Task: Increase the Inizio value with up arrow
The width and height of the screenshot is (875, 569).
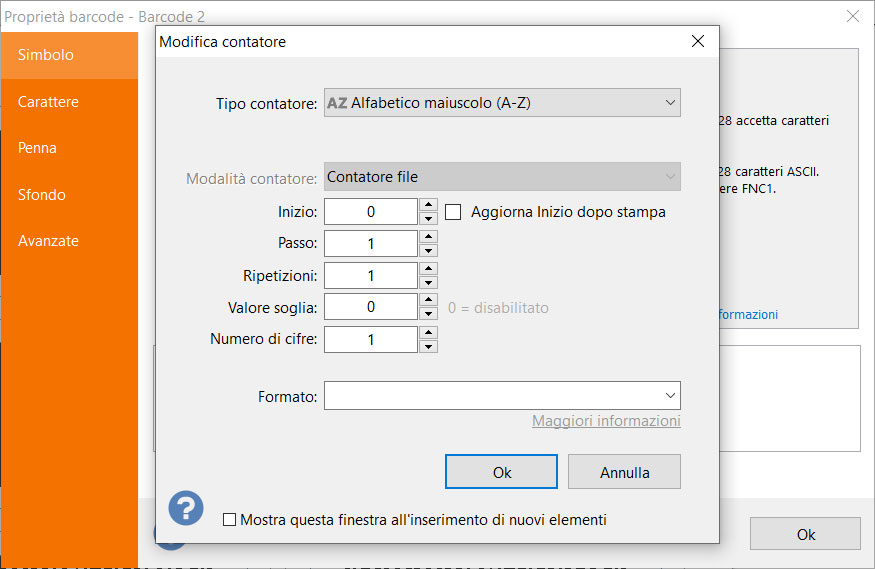Action: [x=428, y=205]
